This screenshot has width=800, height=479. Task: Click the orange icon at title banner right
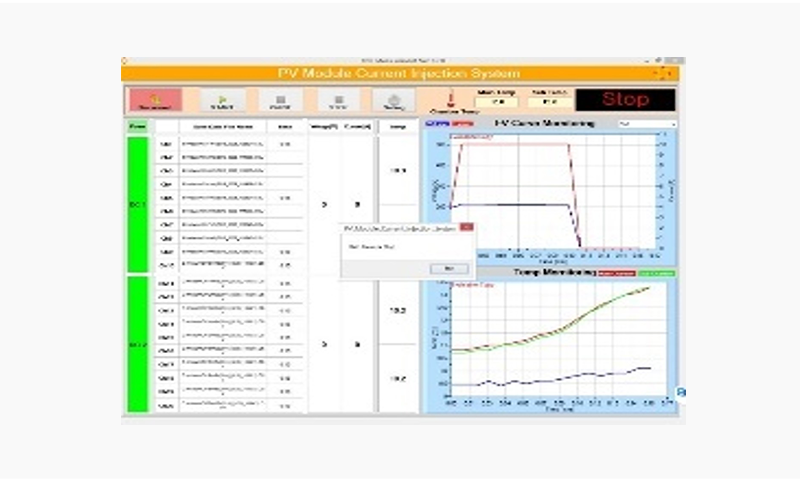pyautogui.click(x=661, y=73)
